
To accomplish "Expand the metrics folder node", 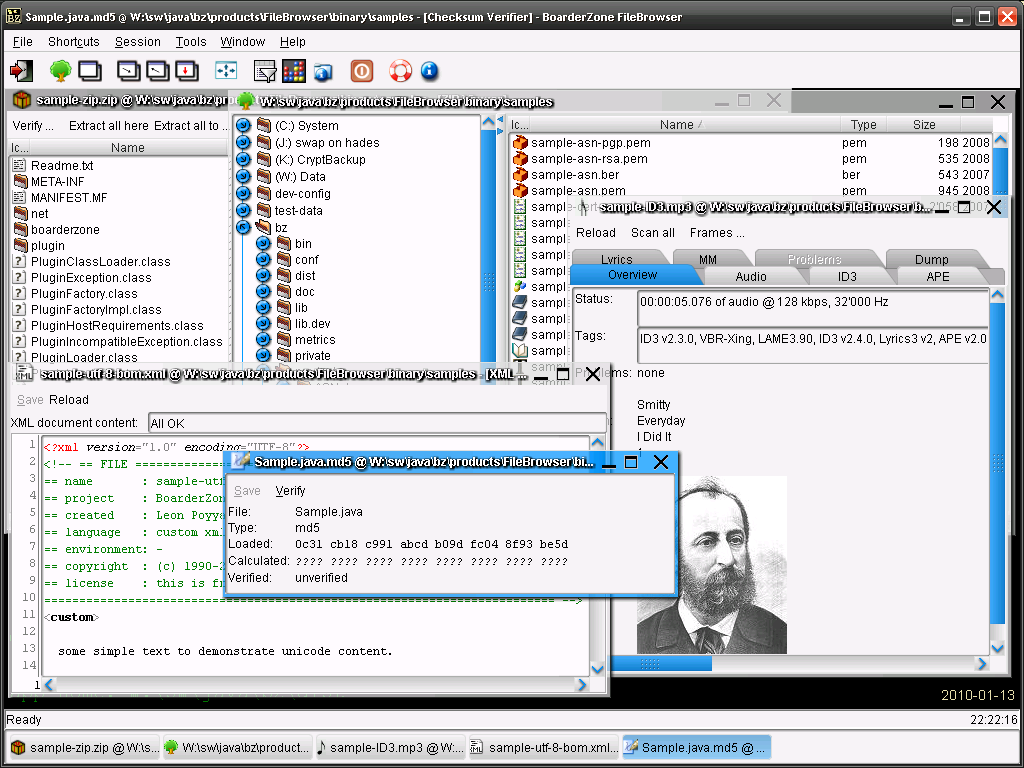I will point(263,340).
